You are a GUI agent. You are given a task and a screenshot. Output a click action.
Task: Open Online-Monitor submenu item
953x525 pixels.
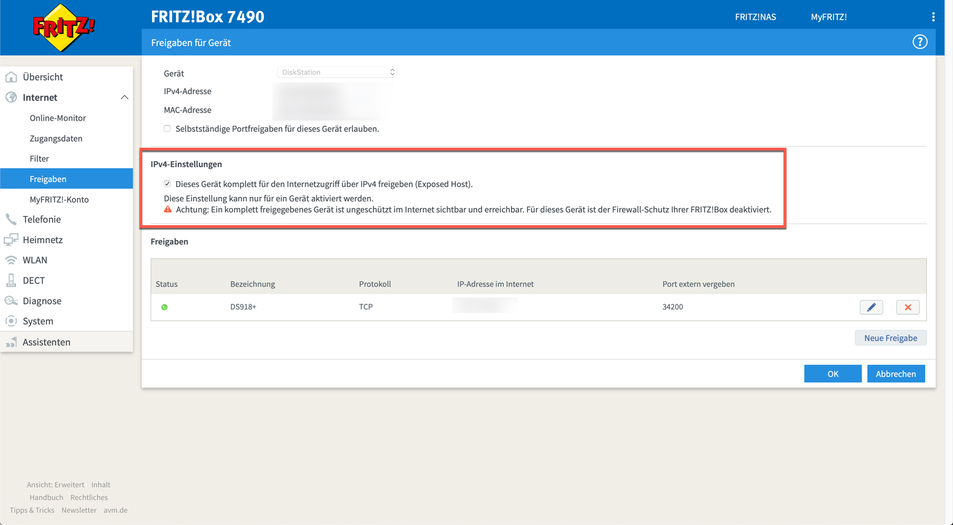[58, 118]
